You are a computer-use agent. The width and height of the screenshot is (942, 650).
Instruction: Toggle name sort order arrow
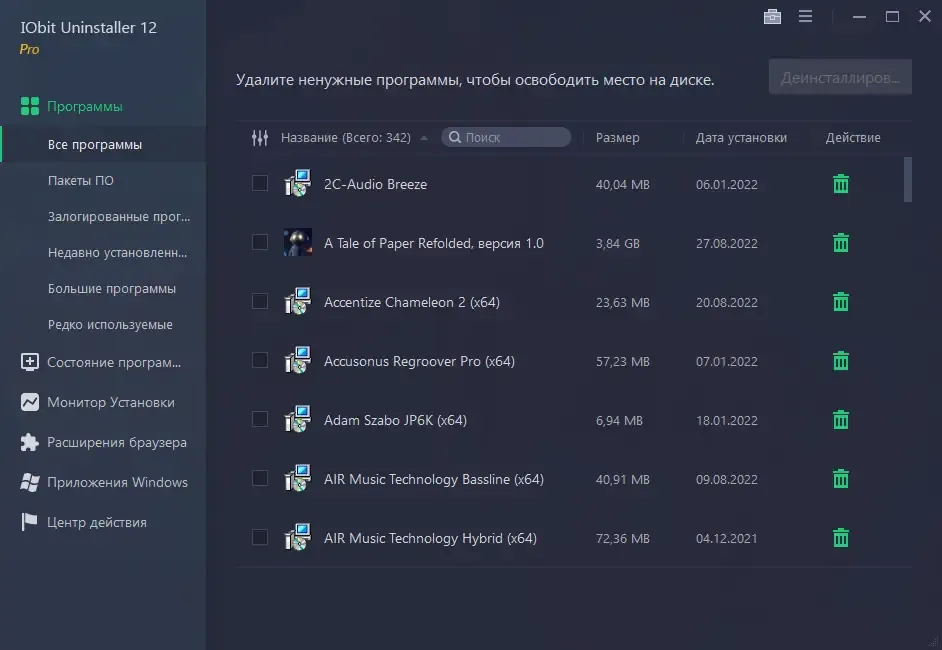[x=424, y=138]
